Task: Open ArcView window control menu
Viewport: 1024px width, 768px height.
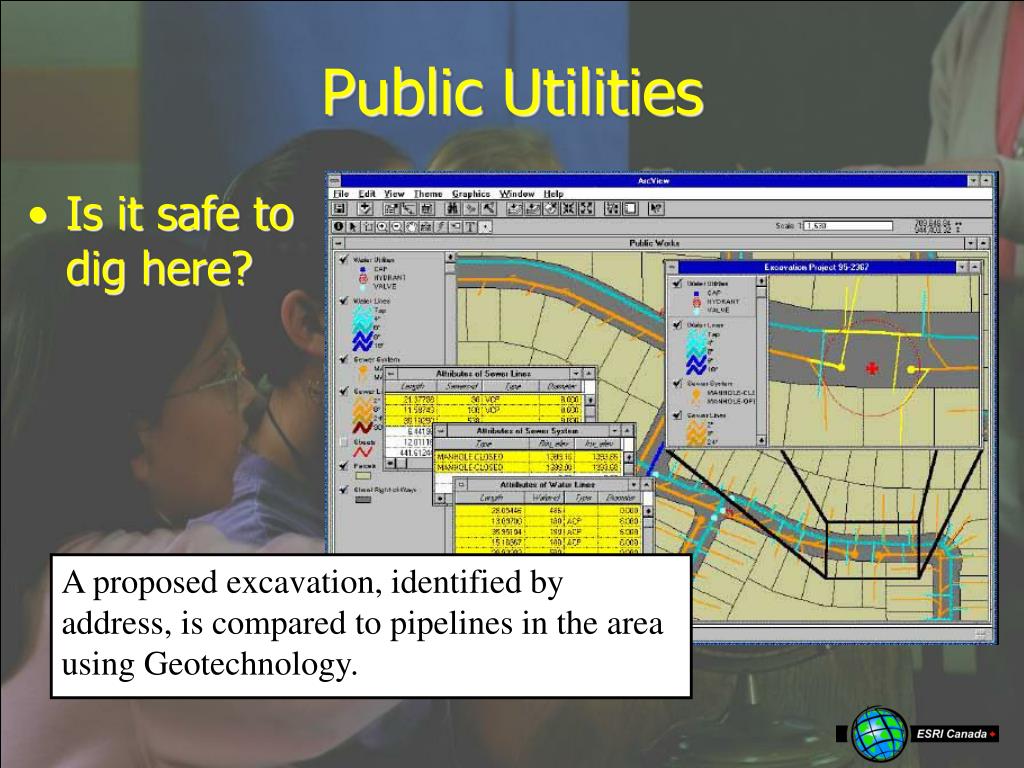Action: pyautogui.click(x=335, y=181)
